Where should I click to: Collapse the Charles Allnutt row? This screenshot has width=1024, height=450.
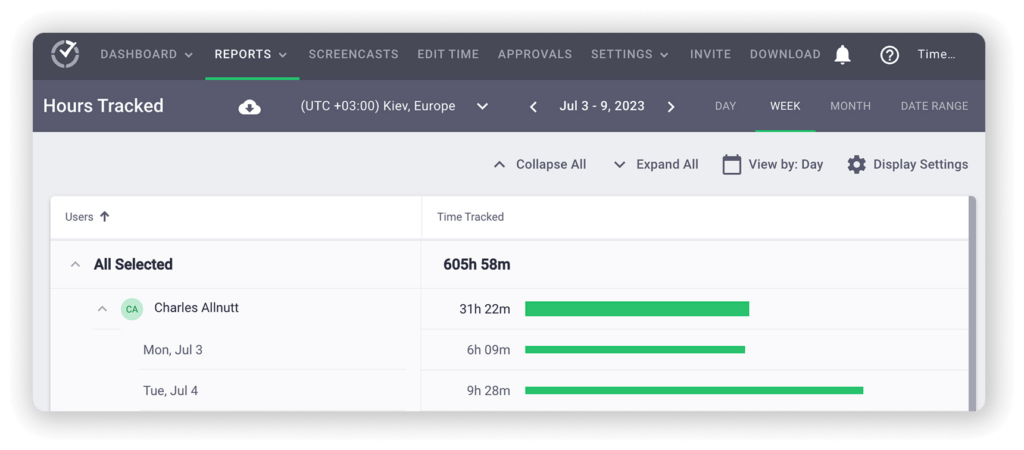102,309
